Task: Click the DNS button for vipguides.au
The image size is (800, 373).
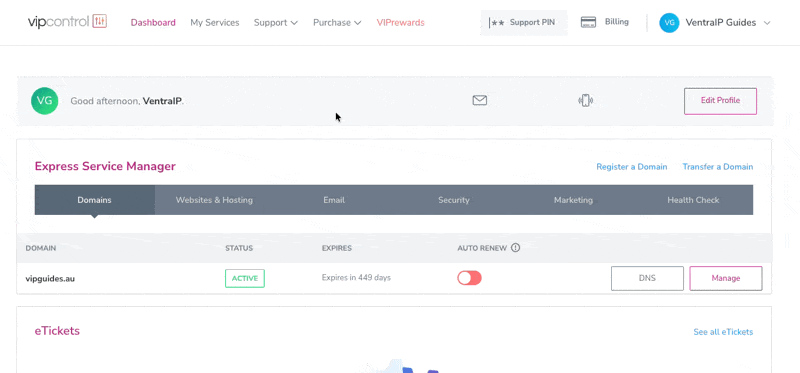Action: tap(647, 278)
